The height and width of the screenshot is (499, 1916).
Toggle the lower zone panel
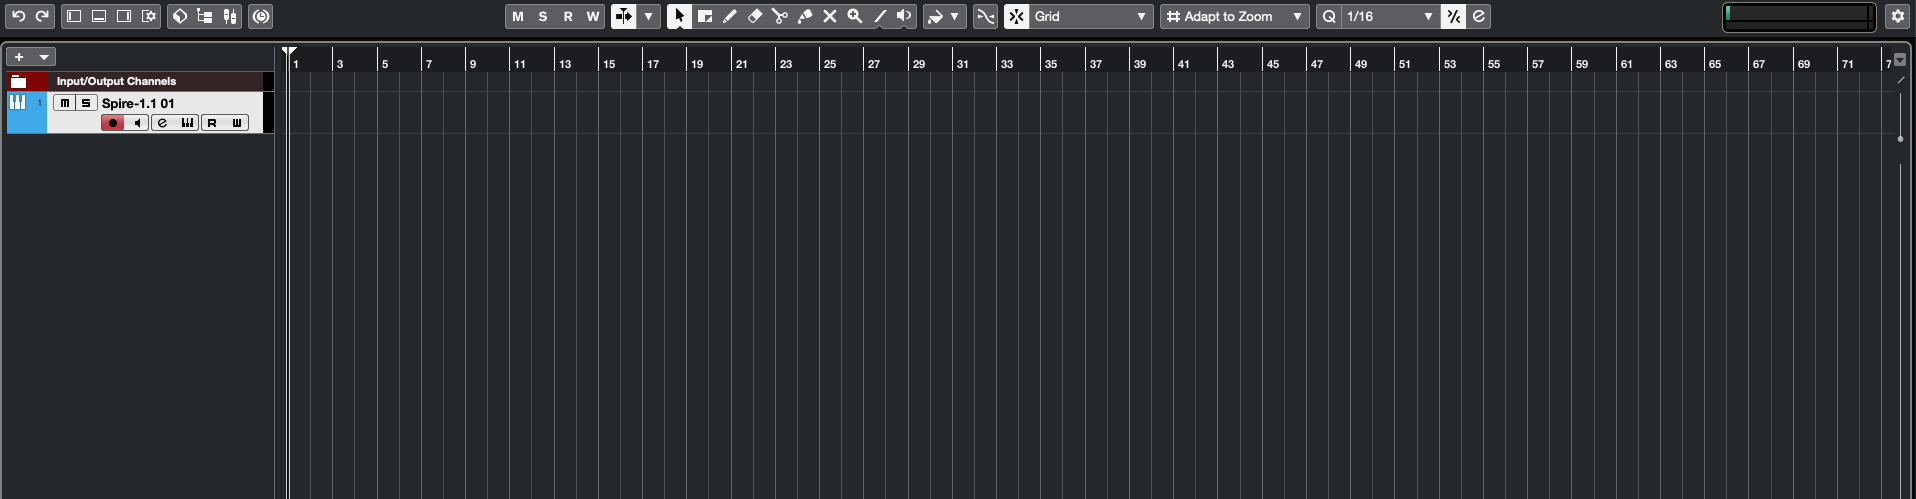[99, 16]
